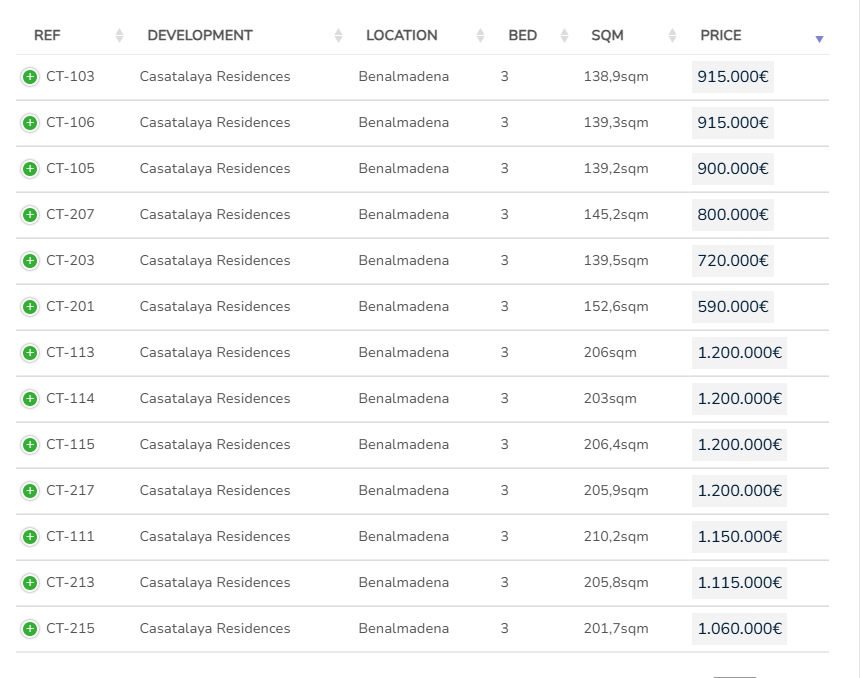Open CT-207 row details plus icon

(x=30, y=214)
